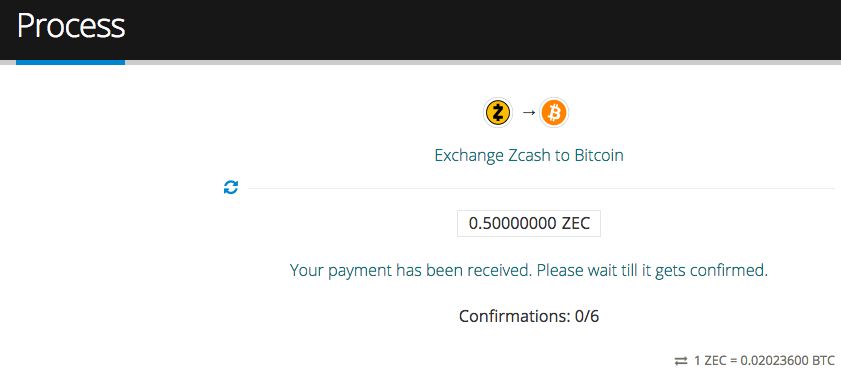Open the Exchange Zcash to Bitcoin link
This screenshot has width=841, height=381.
tap(529, 156)
